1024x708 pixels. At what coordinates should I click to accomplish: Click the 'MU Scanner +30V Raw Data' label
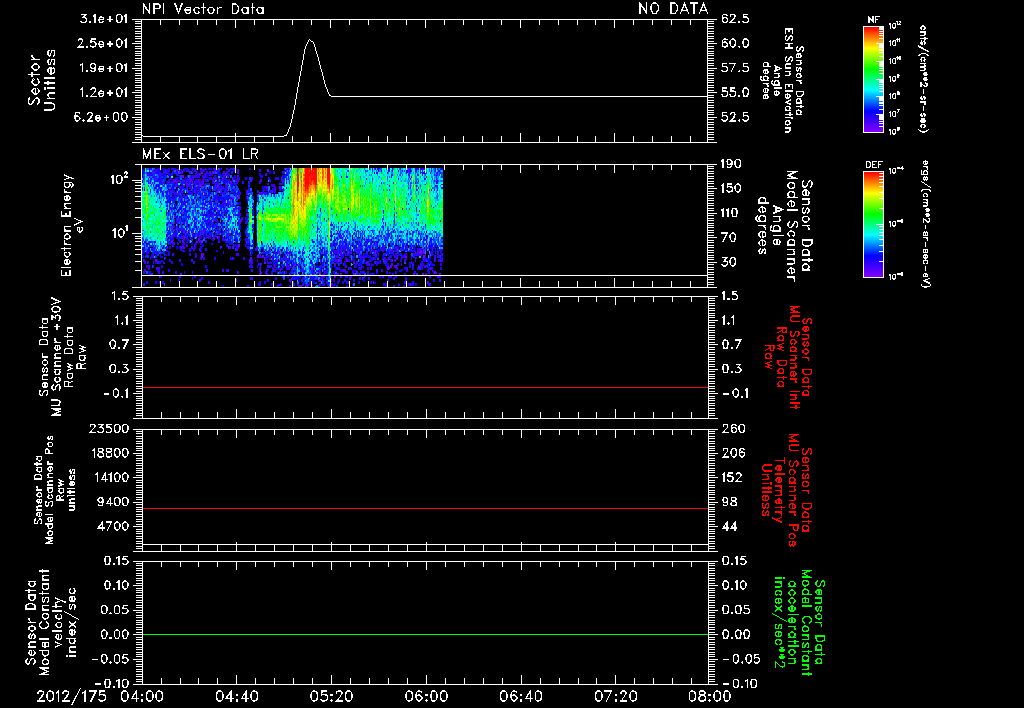click(63, 356)
